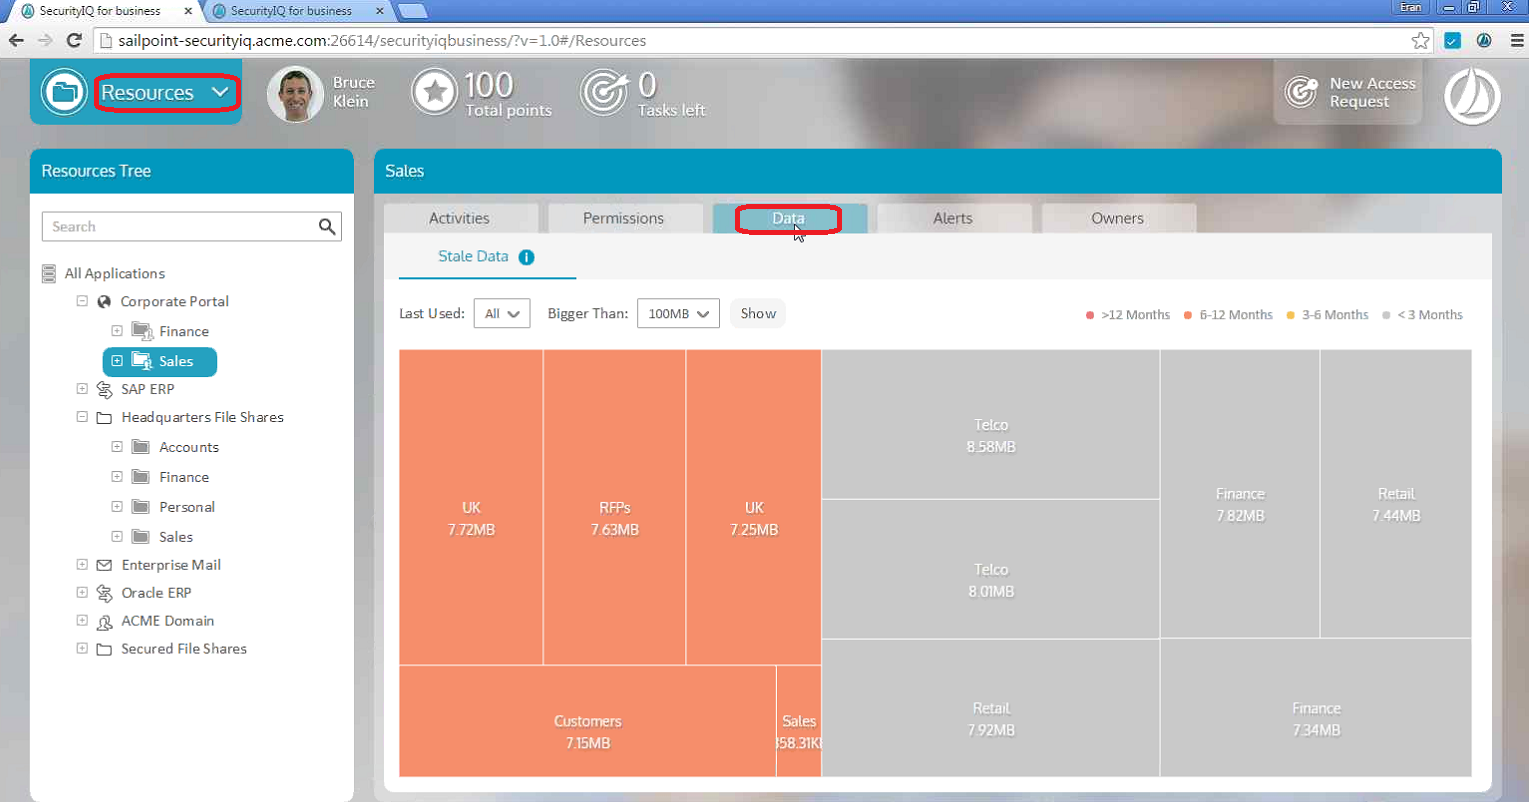Click the Finance site icon under Corporate Portal

point(142,331)
